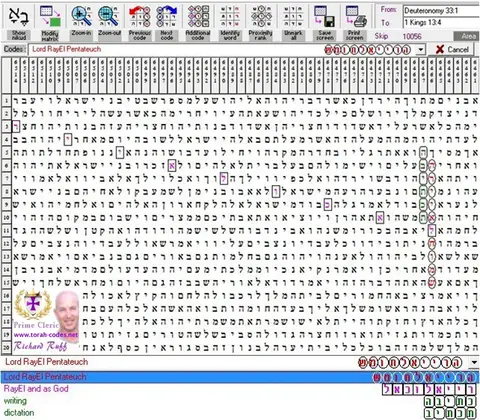Click the row 20 number header
This screenshot has width=480, height=420.
(x=6, y=347)
